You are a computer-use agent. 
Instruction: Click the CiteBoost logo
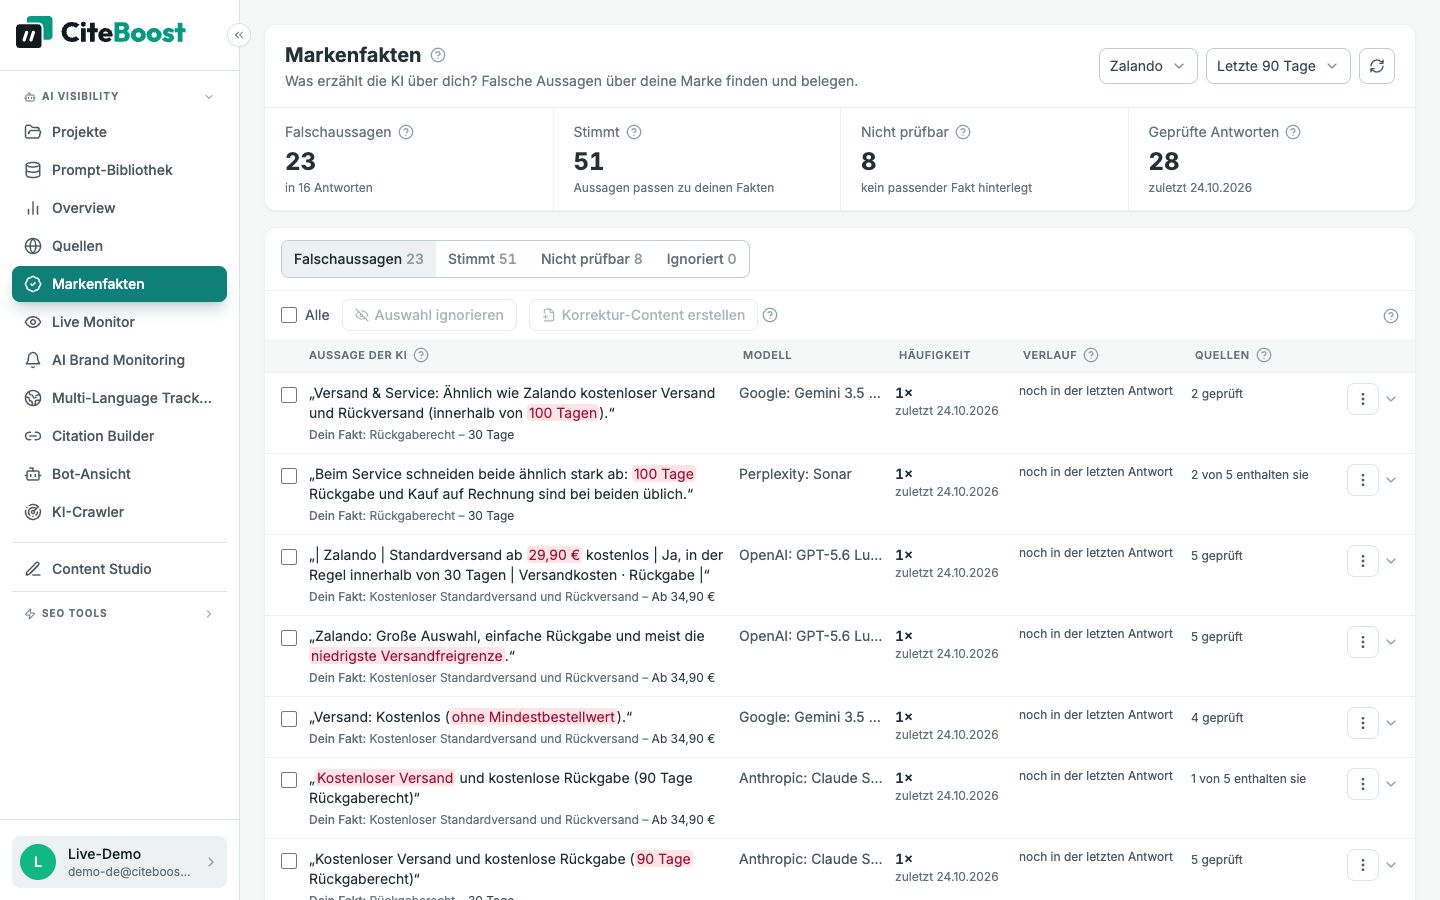click(x=100, y=33)
